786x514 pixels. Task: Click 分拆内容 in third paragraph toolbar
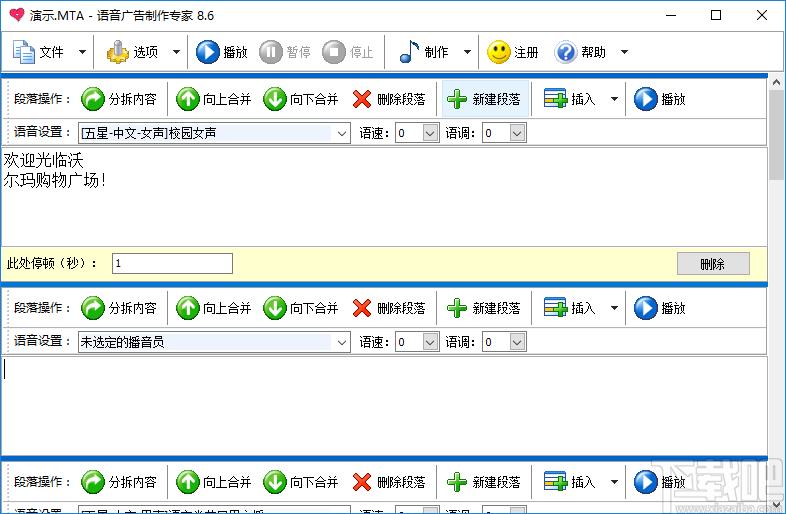point(119,482)
